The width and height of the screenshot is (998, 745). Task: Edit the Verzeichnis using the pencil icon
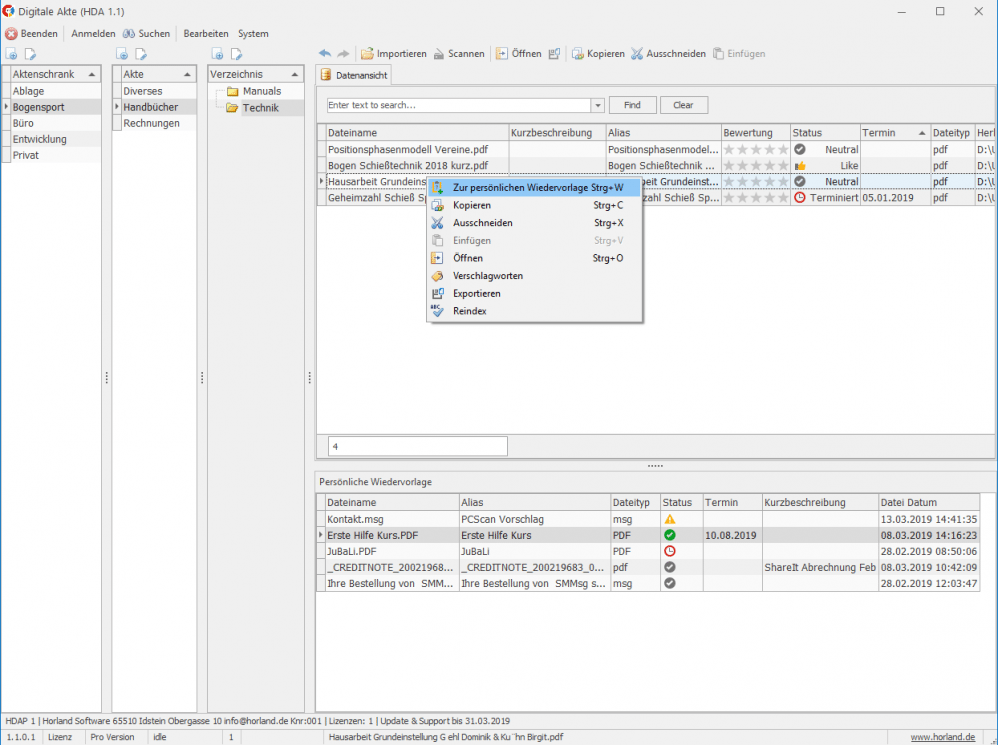[236, 54]
